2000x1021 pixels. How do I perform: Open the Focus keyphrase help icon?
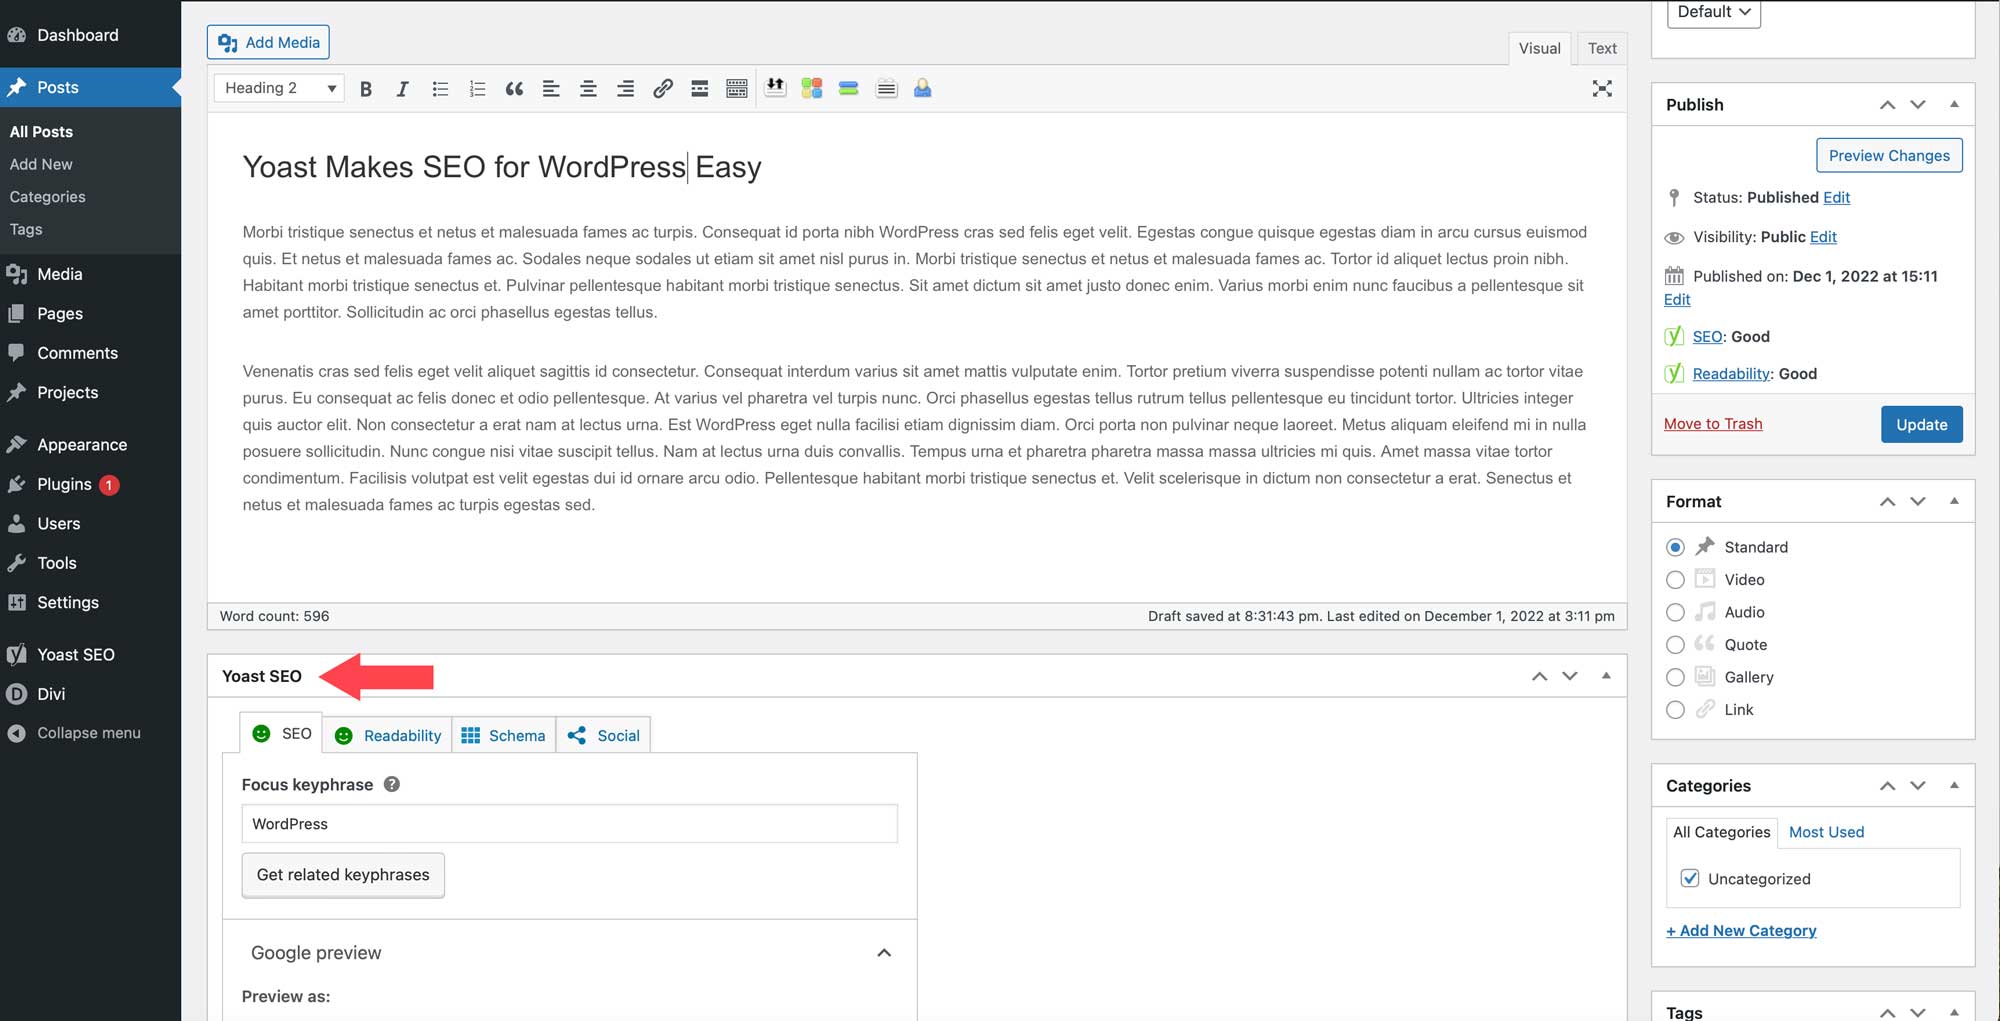pos(392,784)
